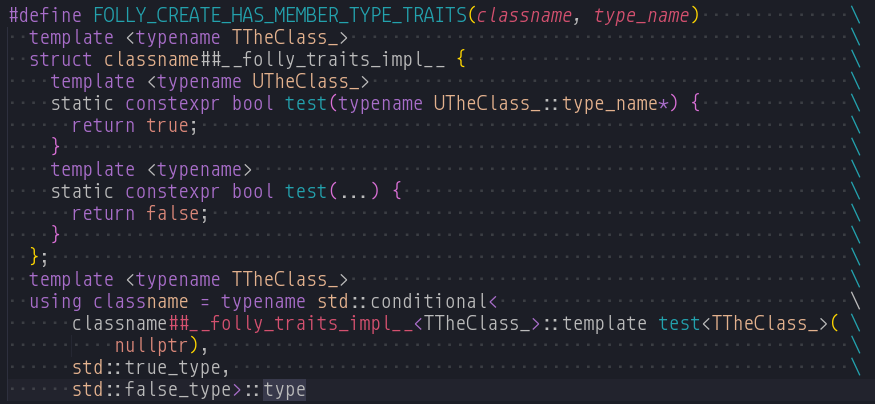Click 'return true;' statement

(x=135, y=126)
